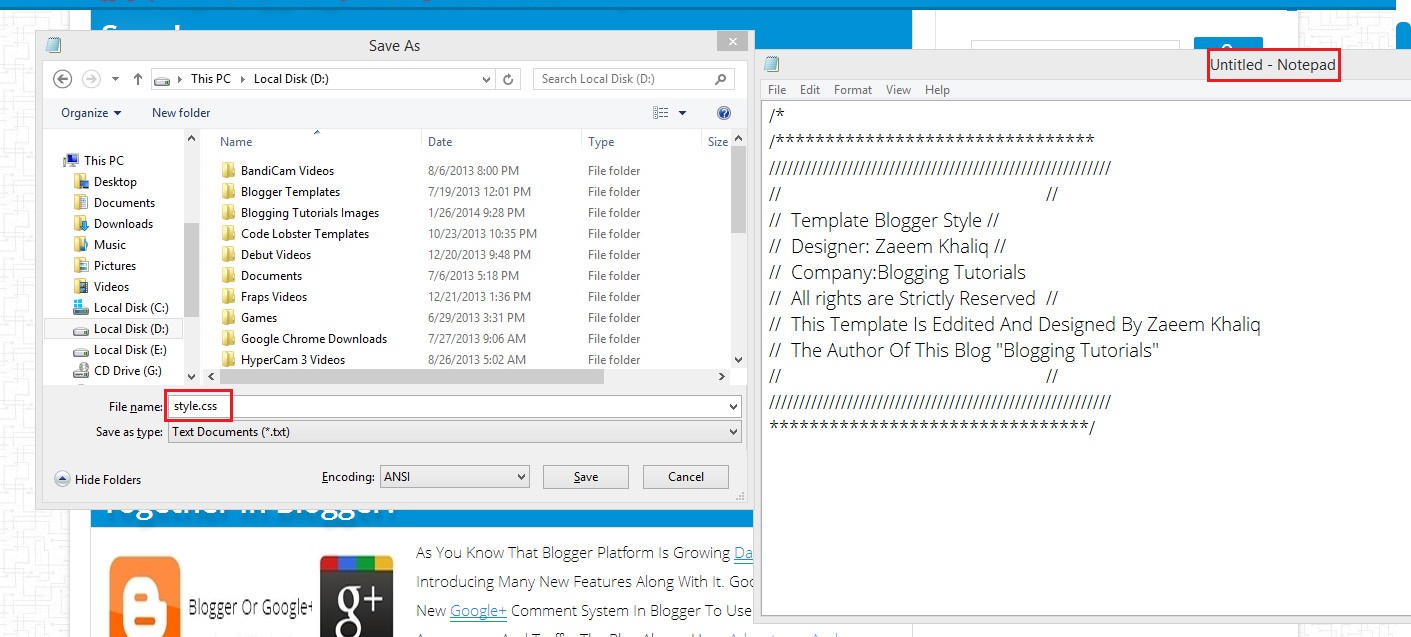Change view layout with the view icon

(660, 113)
